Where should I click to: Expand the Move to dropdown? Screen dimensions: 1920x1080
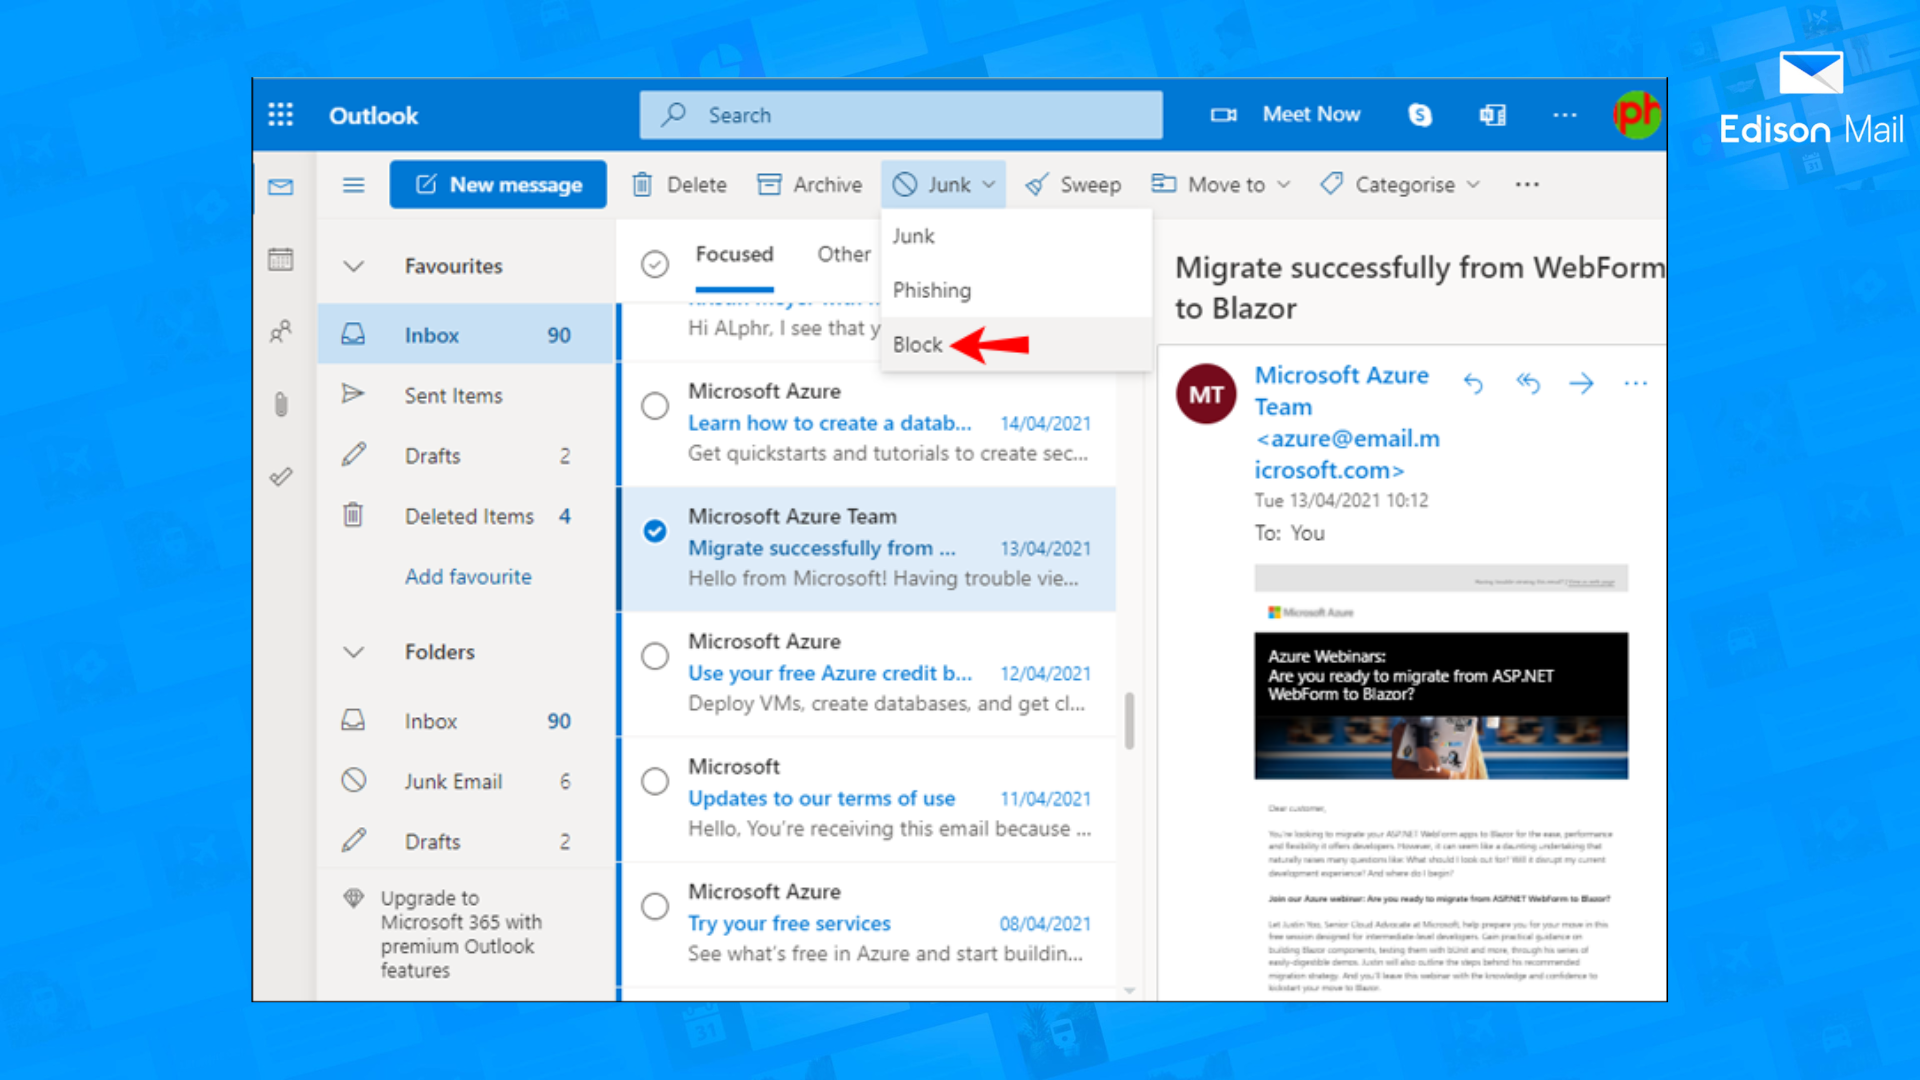coord(1220,184)
